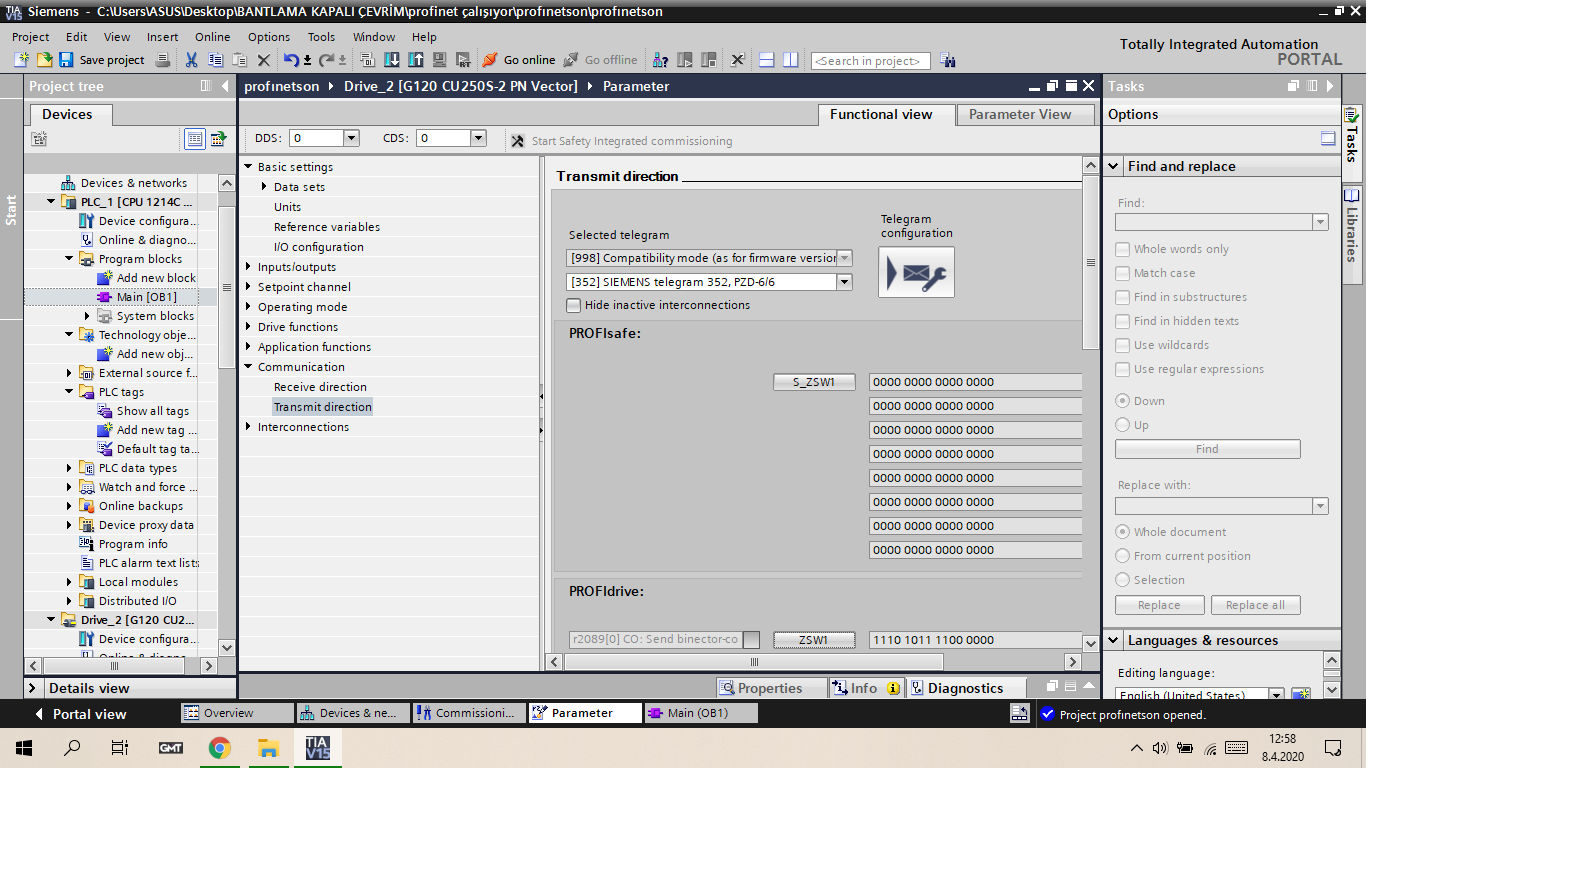The width and height of the screenshot is (1574, 882).
Task: Click the Cross-references toolbar icon
Action: 737,60
